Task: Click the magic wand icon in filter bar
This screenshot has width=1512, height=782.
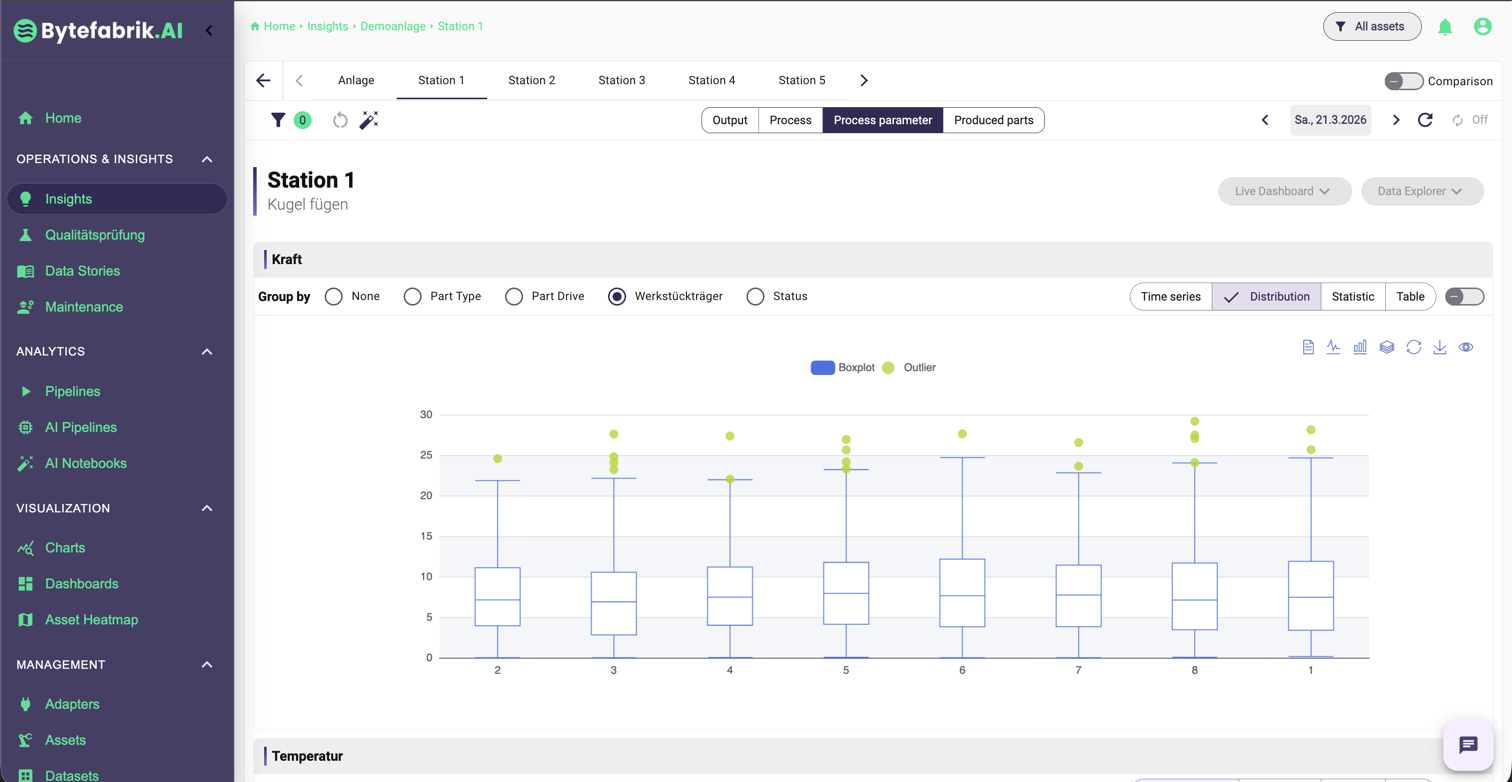Action: click(x=369, y=120)
